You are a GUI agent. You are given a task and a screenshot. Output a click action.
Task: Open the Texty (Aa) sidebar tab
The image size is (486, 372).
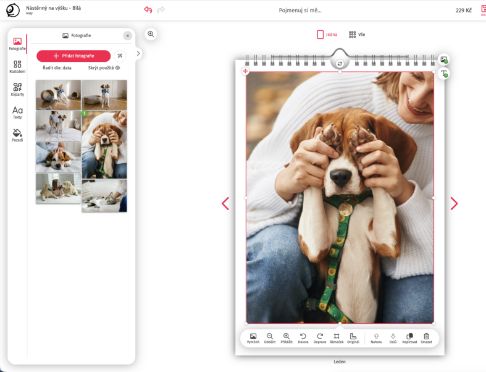[17, 112]
